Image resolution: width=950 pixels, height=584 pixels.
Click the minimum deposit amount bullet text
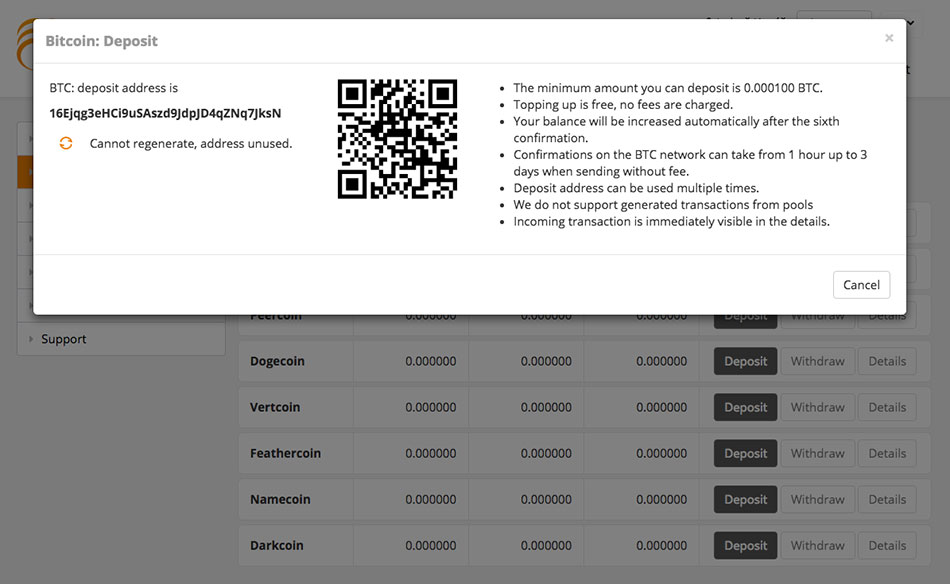coord(668,88)
